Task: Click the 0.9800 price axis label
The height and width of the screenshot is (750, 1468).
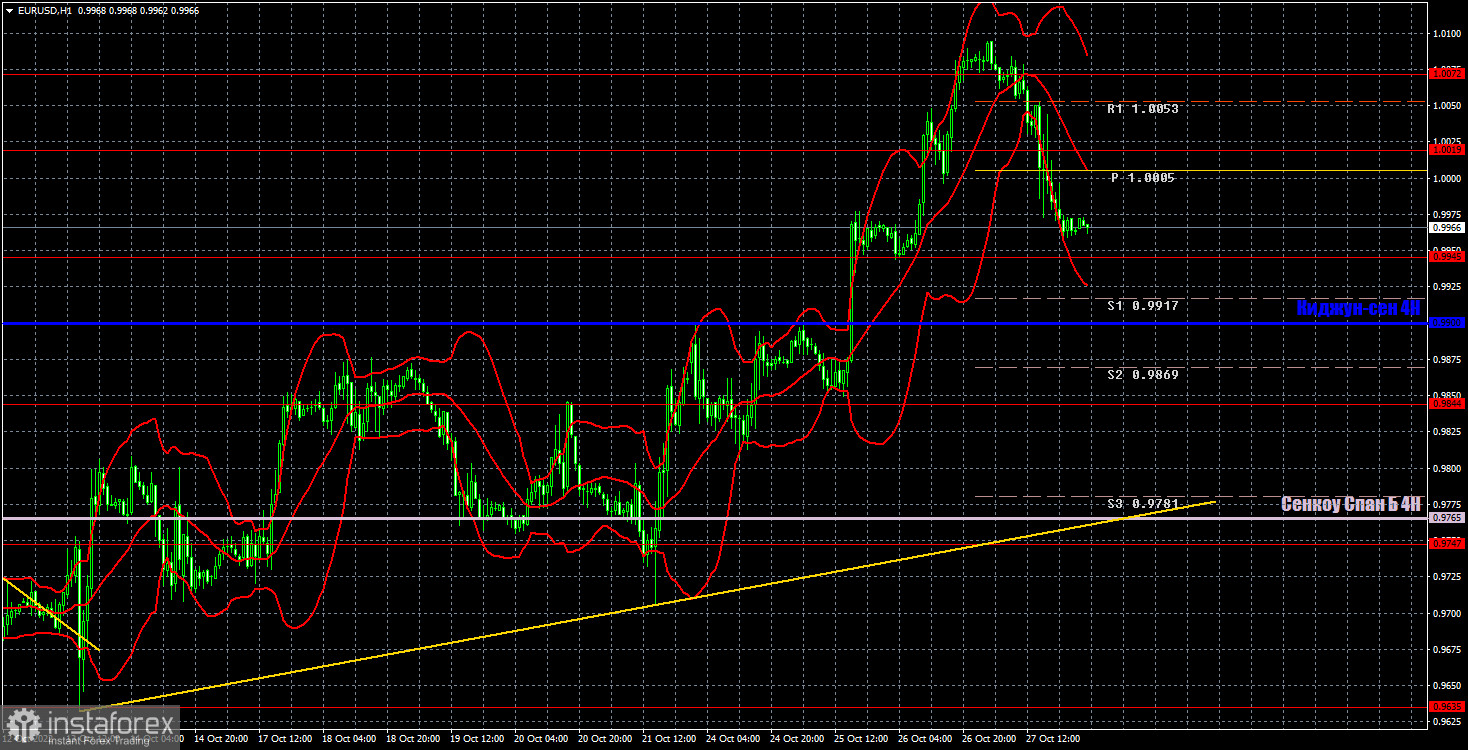Action: tap(1447, 468)
